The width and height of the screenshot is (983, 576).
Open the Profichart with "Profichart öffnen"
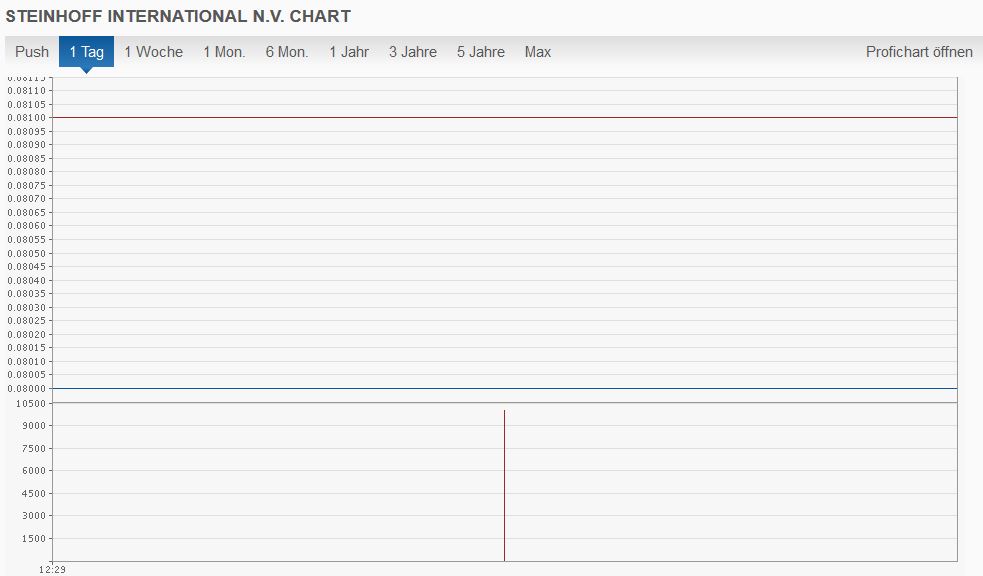point(920,51)
